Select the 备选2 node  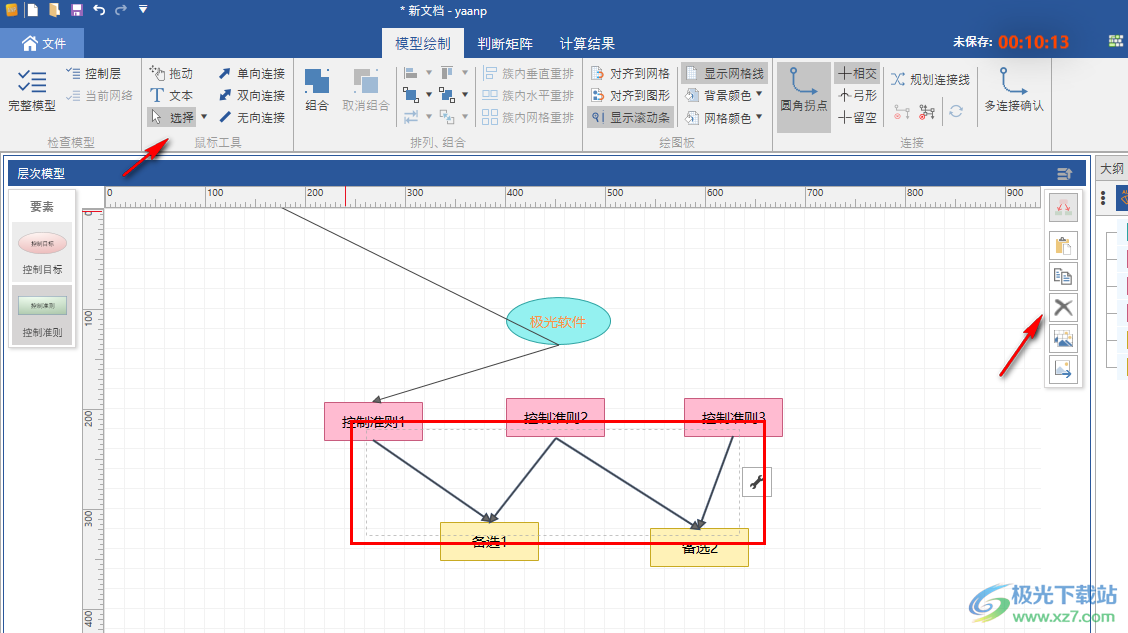coord(699,547)
